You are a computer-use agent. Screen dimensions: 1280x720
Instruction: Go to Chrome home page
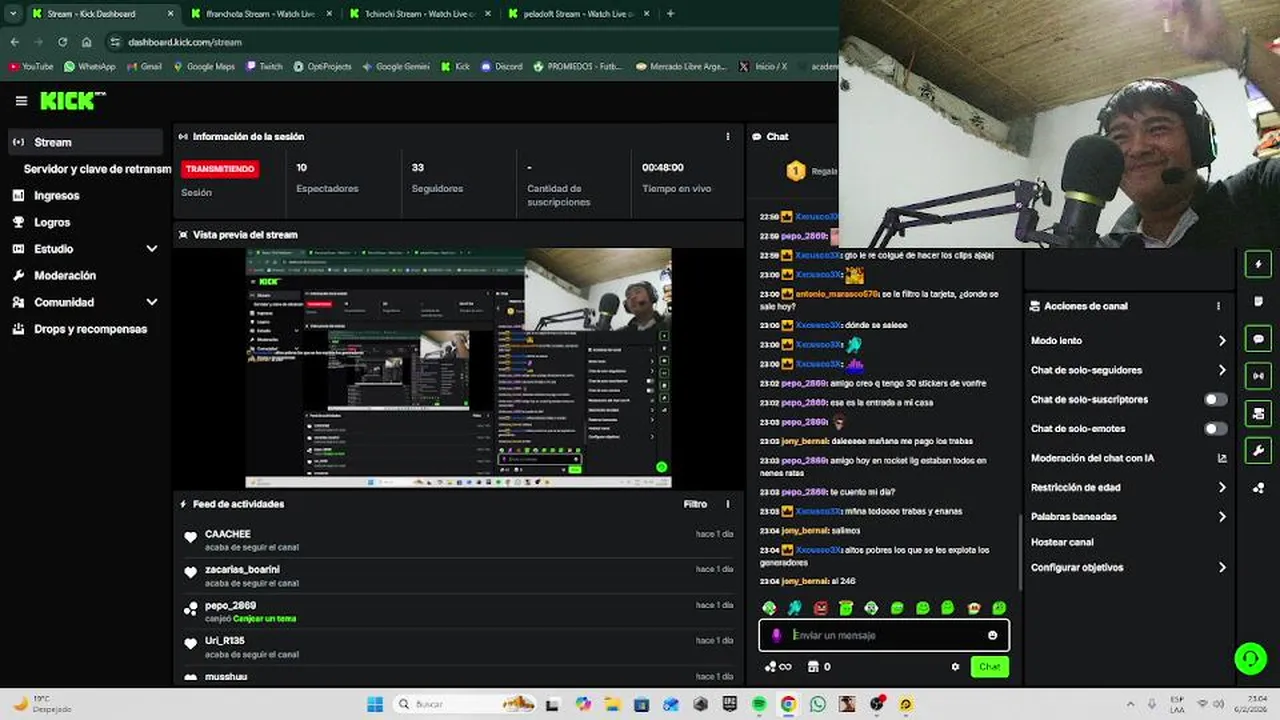click(x=87, y=42)
